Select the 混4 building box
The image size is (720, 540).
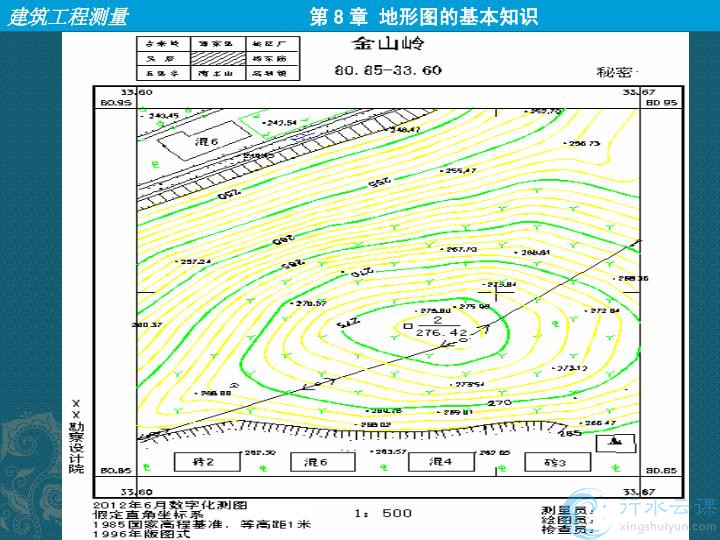[440, 462]
